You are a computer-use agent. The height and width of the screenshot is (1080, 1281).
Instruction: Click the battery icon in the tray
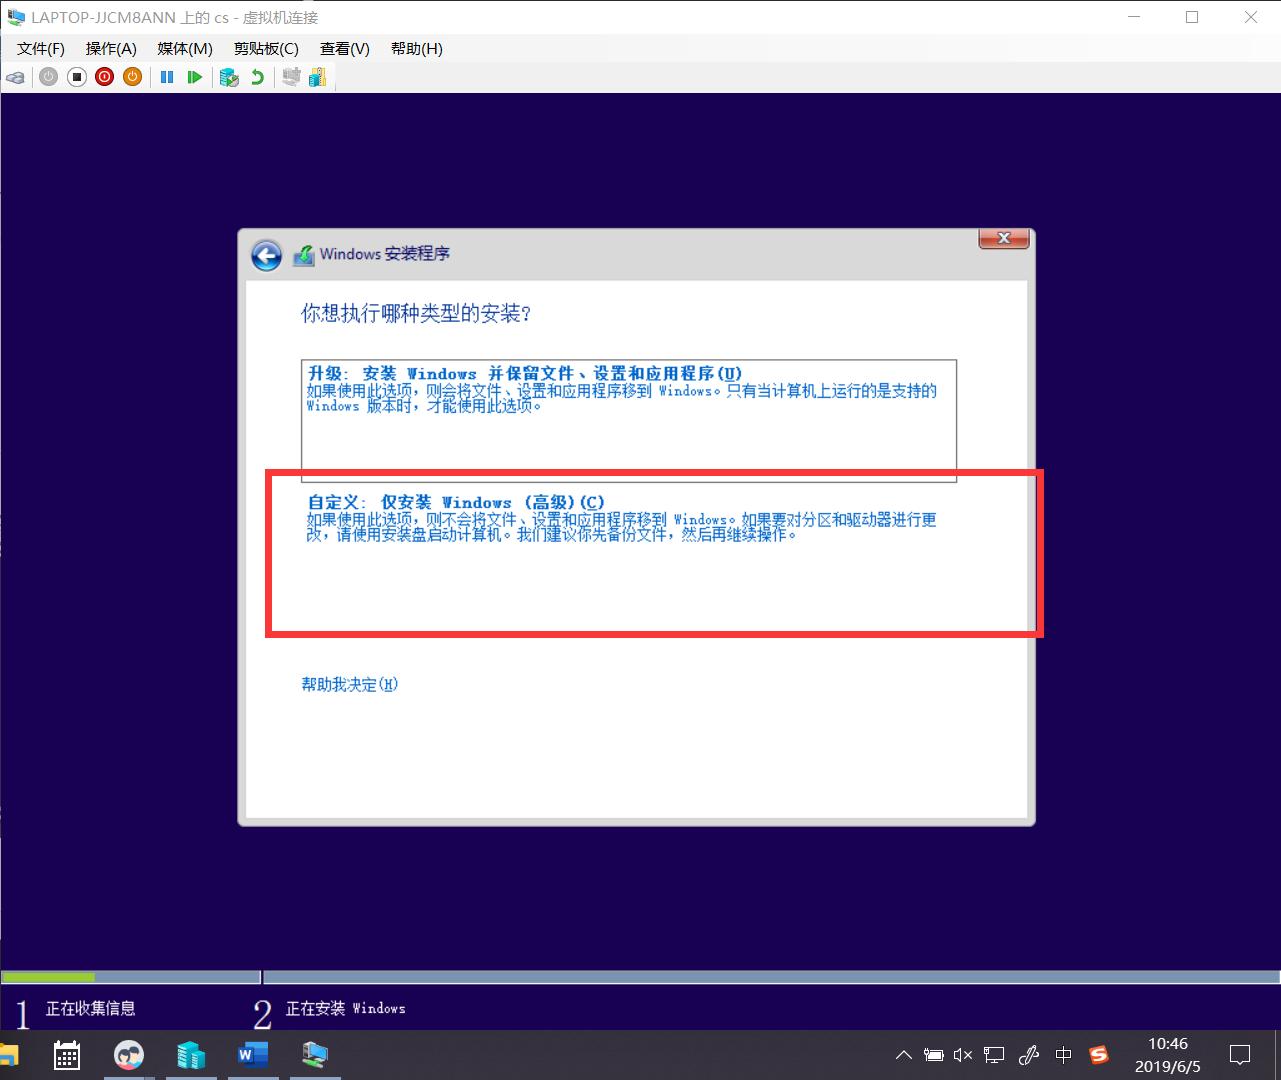click(x=934, y=1055)
